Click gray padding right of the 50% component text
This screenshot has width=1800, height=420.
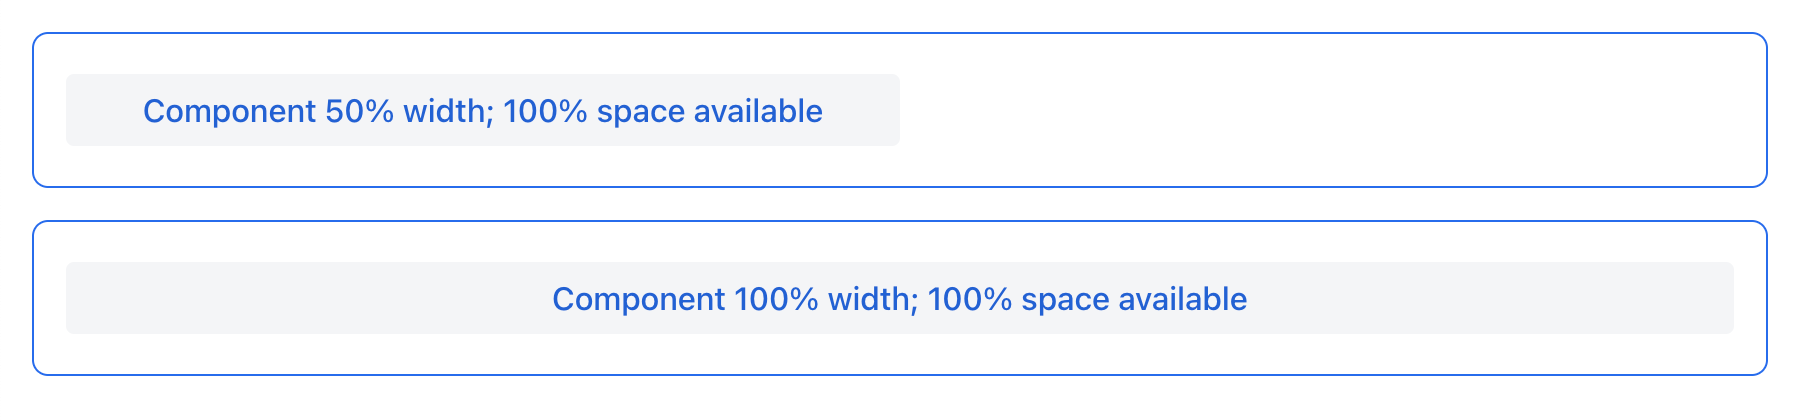pos(862,110)
